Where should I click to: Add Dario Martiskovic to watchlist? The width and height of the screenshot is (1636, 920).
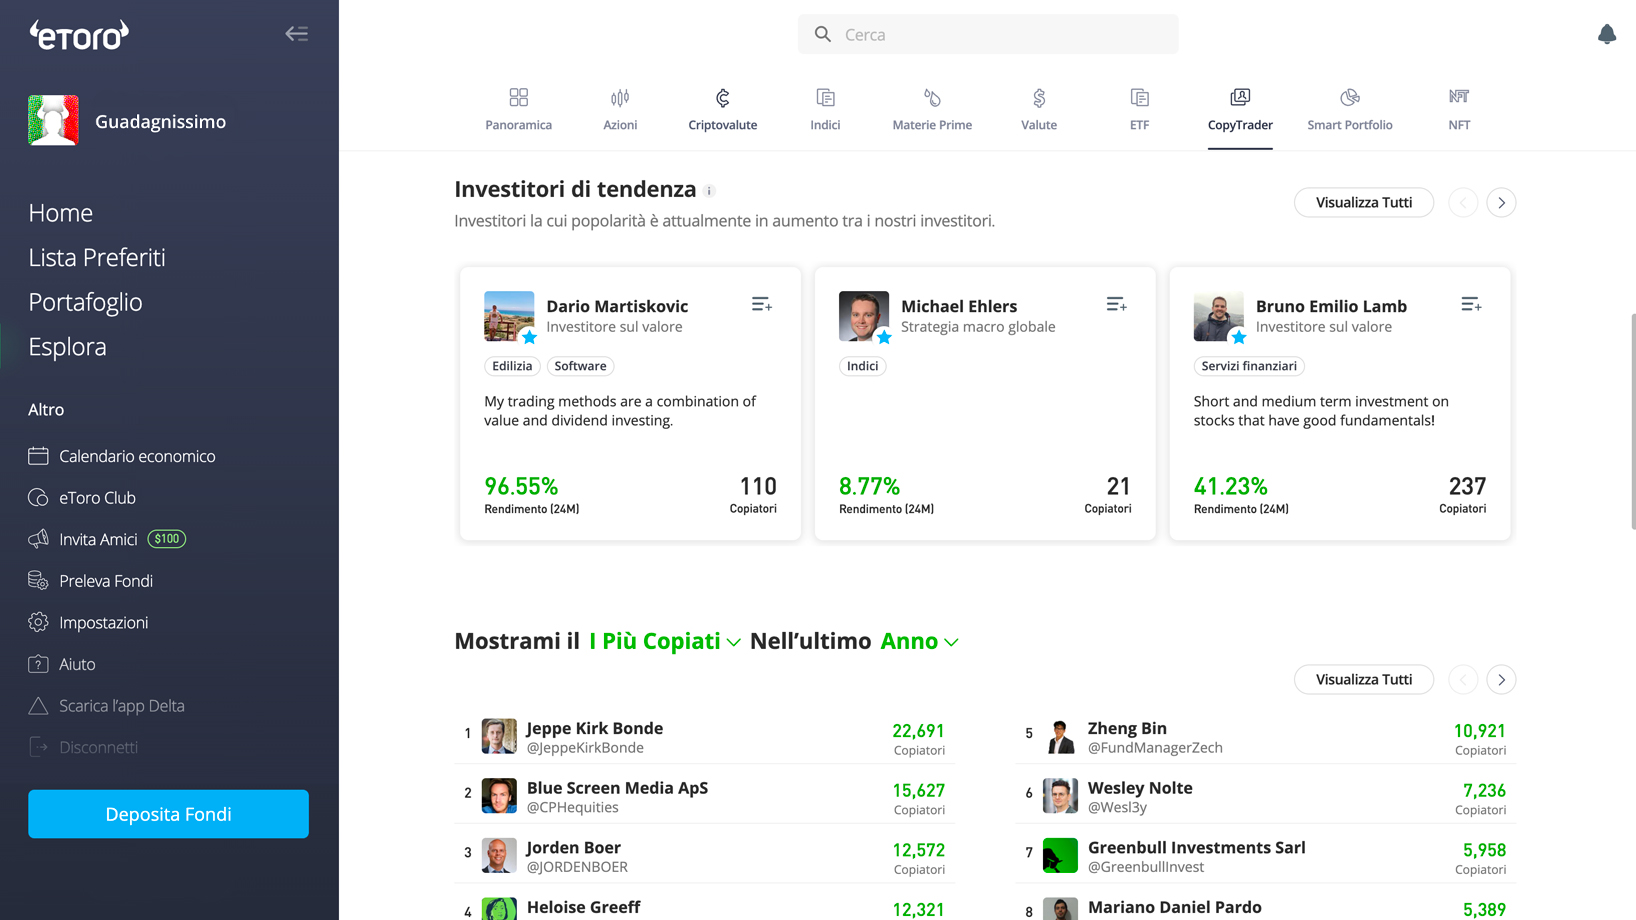[x=761, y=305]
